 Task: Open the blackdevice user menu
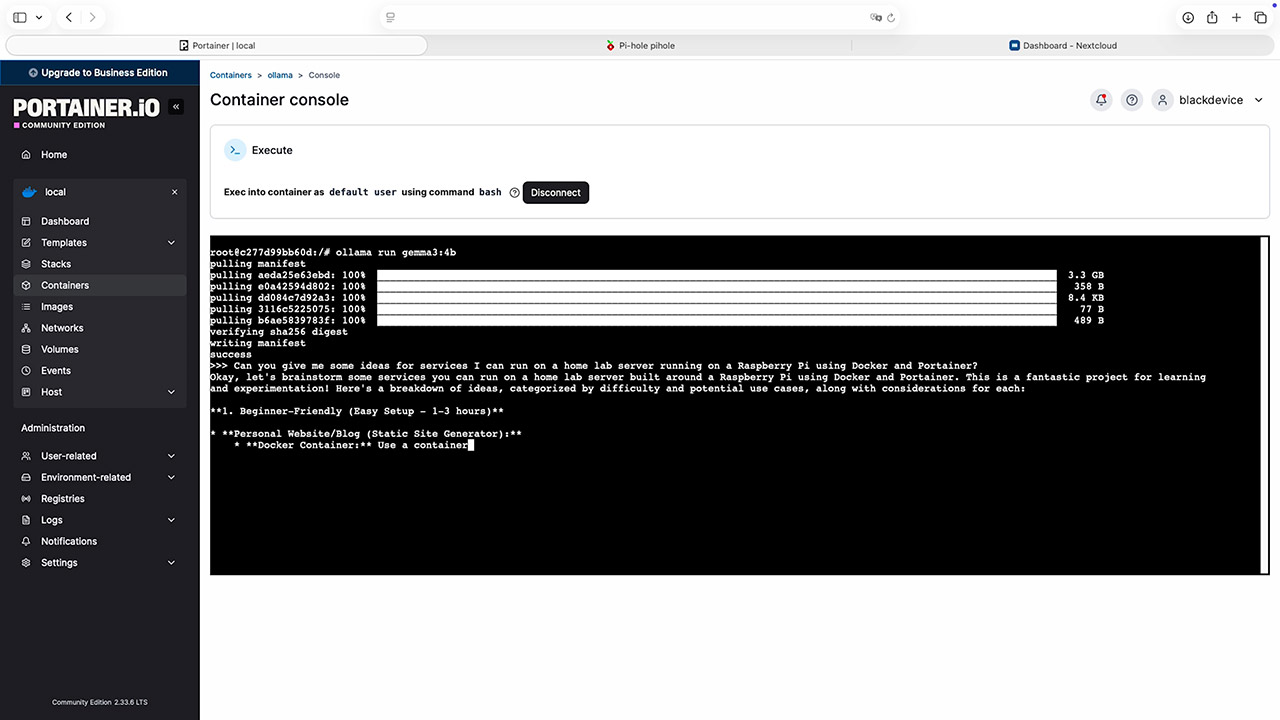(1210, 100)
